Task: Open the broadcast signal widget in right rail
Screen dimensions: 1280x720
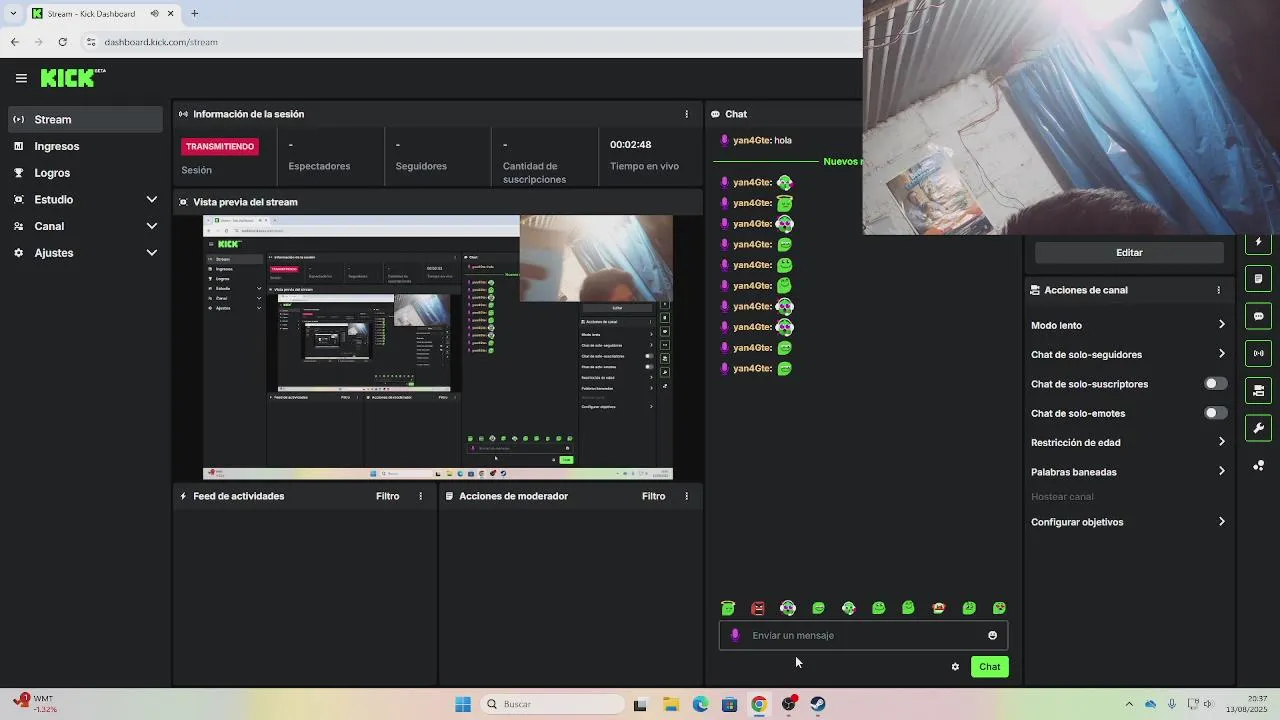Action: pyautogui.click(x=1259, y=353)
